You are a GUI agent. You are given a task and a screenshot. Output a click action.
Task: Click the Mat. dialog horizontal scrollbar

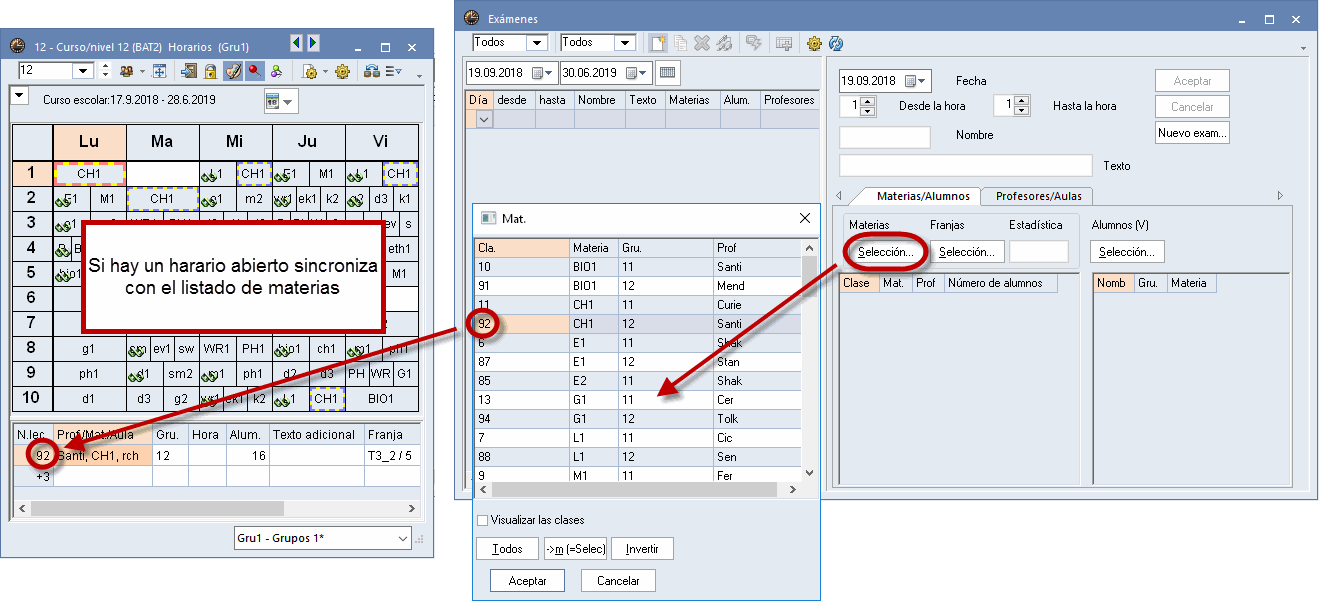[x=638, y=489]
